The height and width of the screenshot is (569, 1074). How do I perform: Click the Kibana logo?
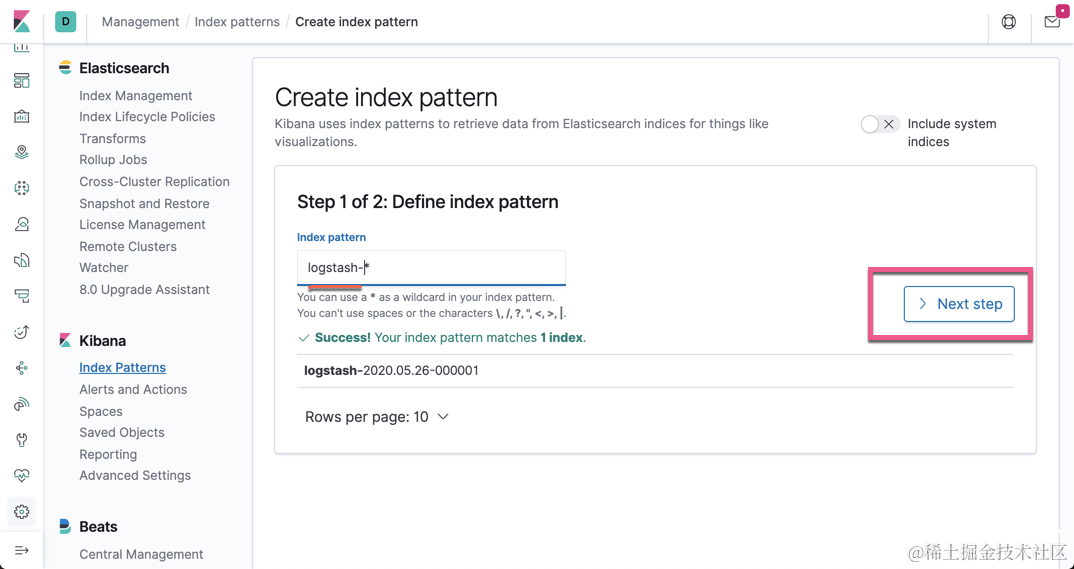click(x=21, y=21)
